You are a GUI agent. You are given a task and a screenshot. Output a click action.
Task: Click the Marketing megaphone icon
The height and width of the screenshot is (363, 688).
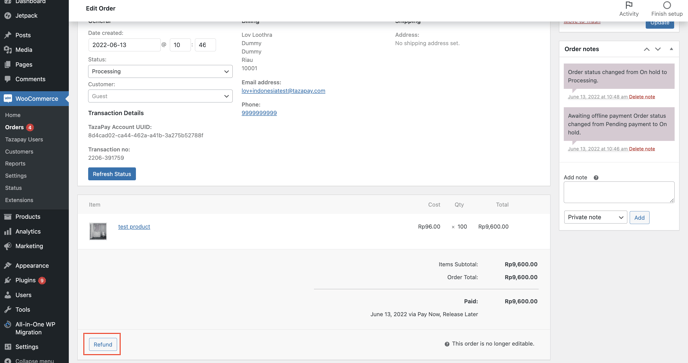7,246
